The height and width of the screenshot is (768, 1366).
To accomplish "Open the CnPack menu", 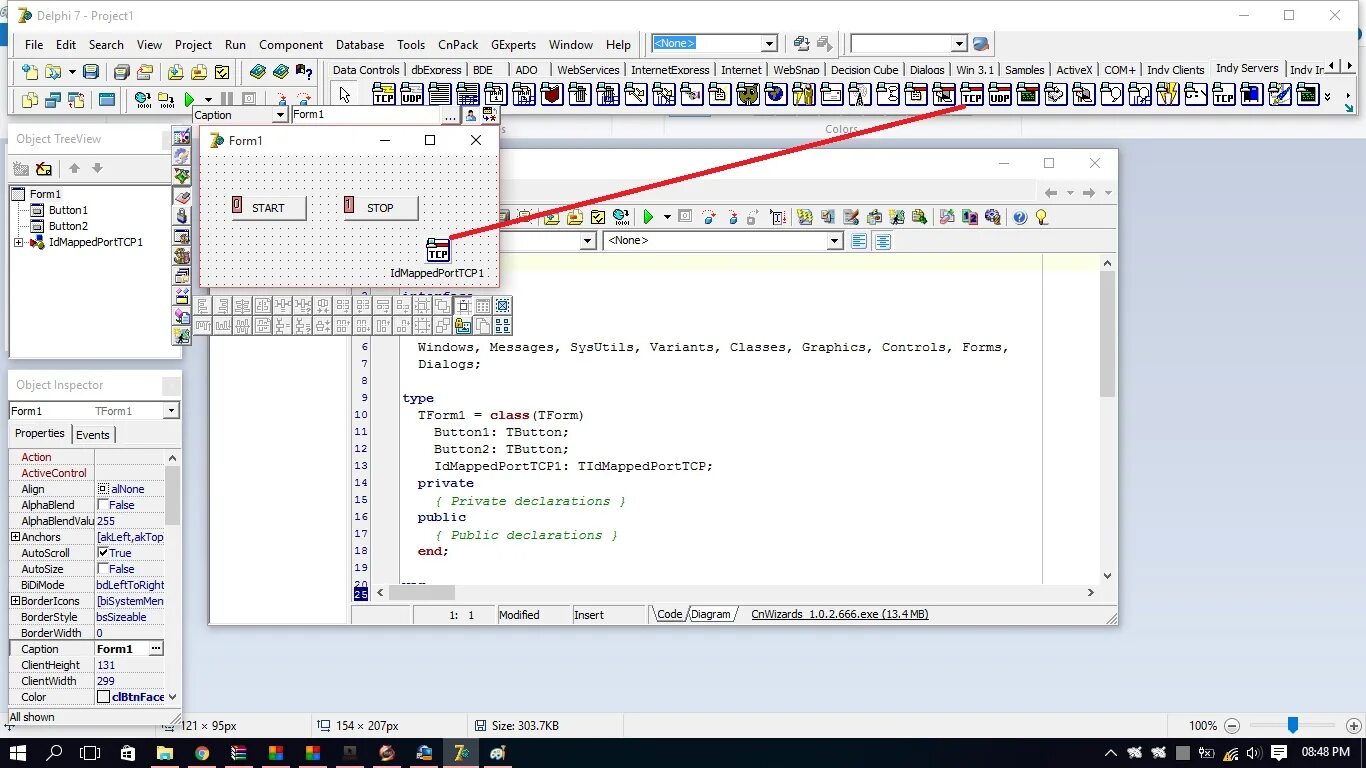I will 458,44.
